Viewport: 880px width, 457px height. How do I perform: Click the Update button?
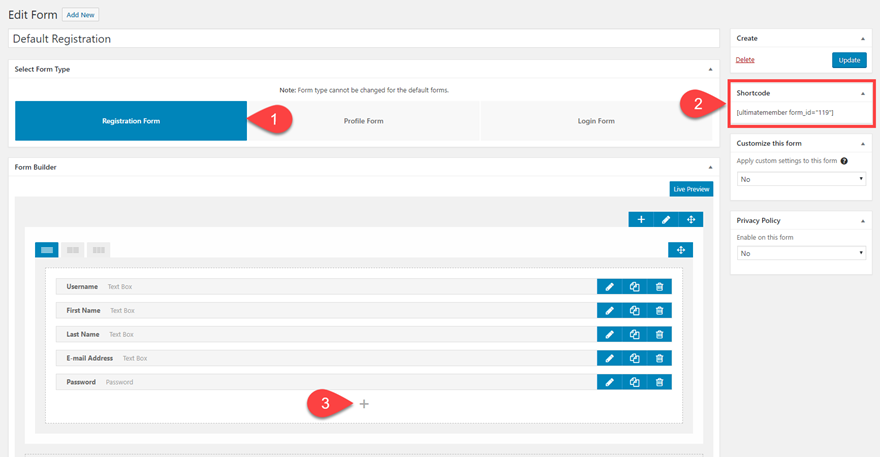[849, 60]
